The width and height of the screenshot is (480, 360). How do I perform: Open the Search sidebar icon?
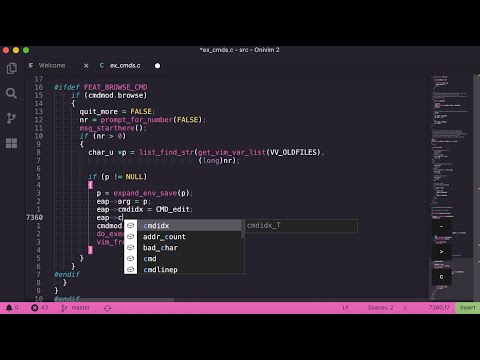click(11, 93)
